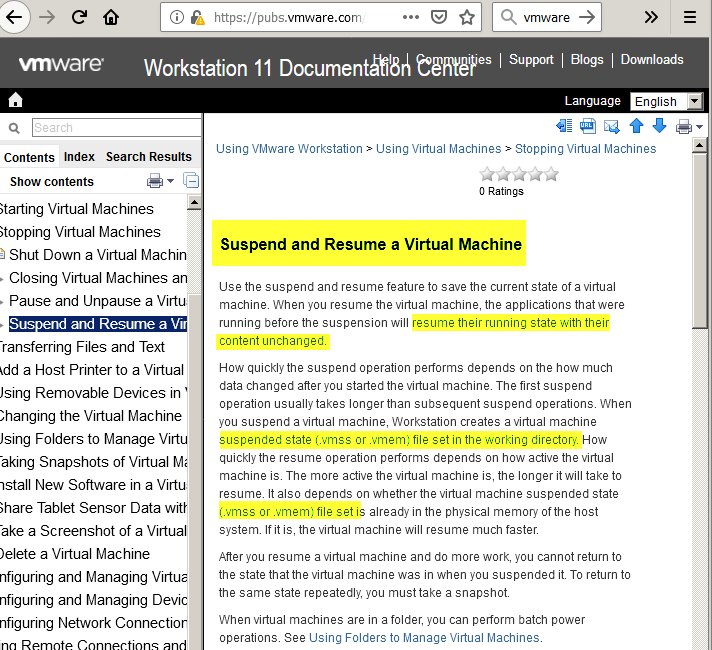Sync topic with table of contents icon
The width and height of the screenshot is (712, 650).
pos(564,126)
